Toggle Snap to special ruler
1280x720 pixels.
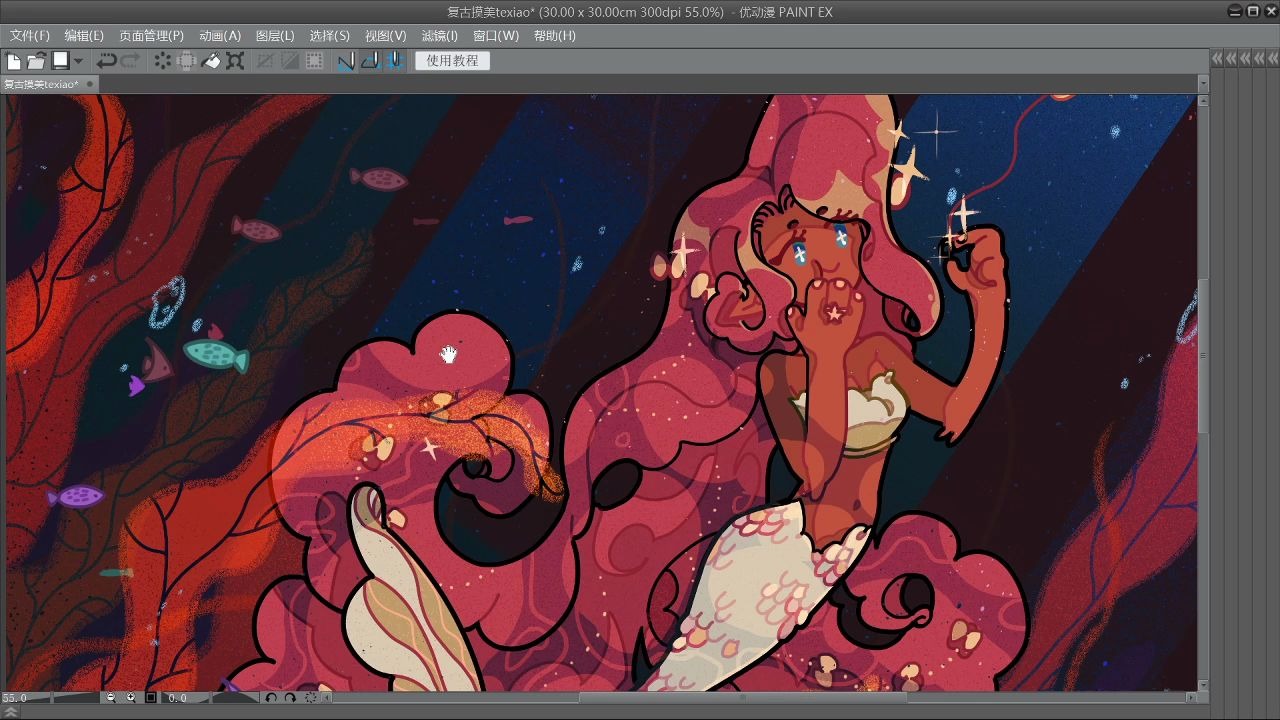coord(370,61)
